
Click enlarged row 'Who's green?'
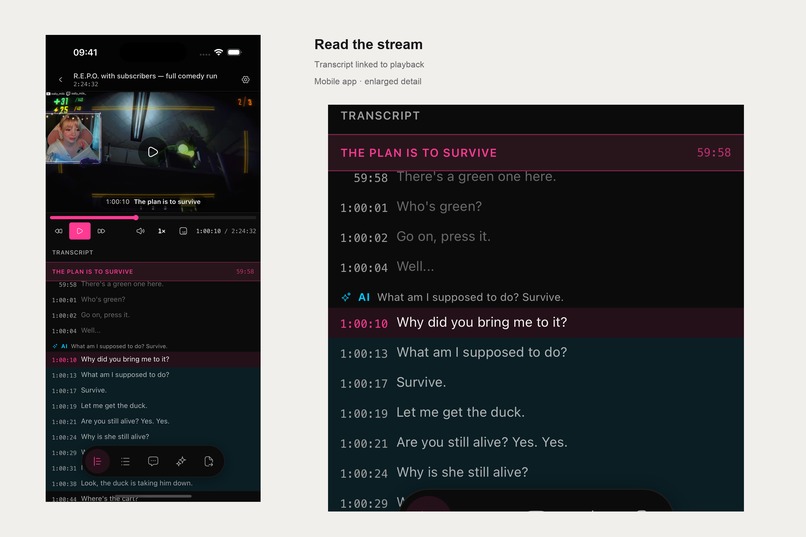536,207
